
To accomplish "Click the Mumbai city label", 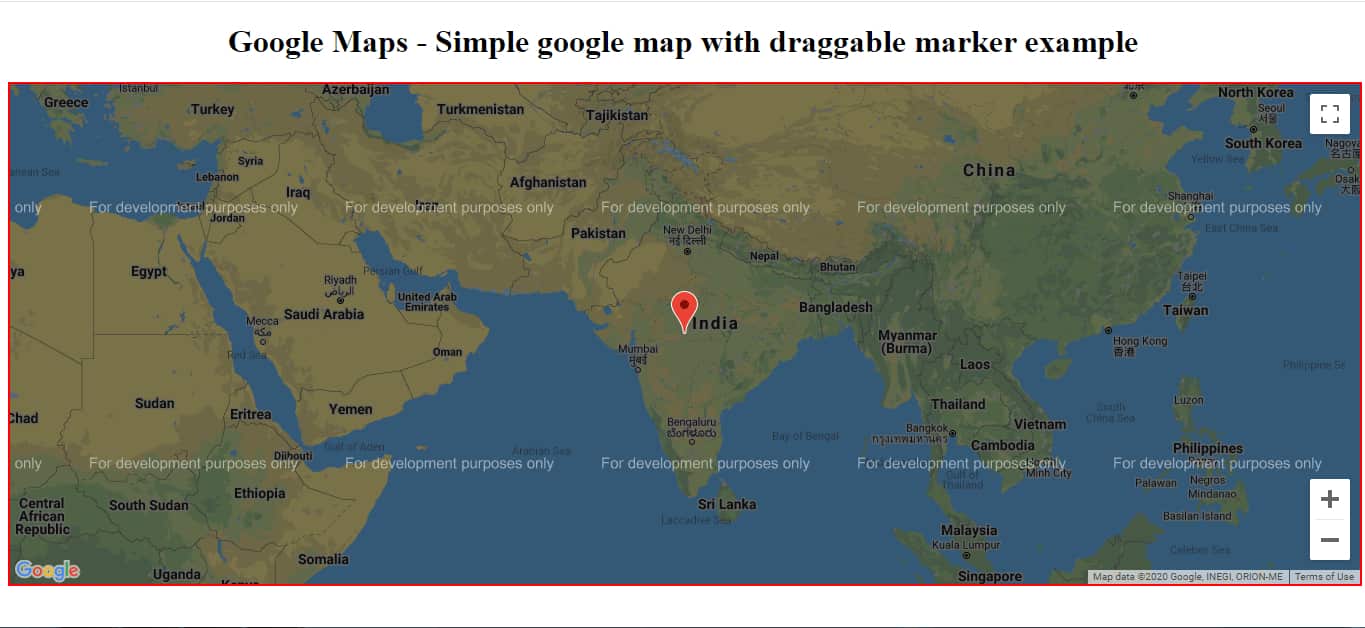I will pos(638,354).
